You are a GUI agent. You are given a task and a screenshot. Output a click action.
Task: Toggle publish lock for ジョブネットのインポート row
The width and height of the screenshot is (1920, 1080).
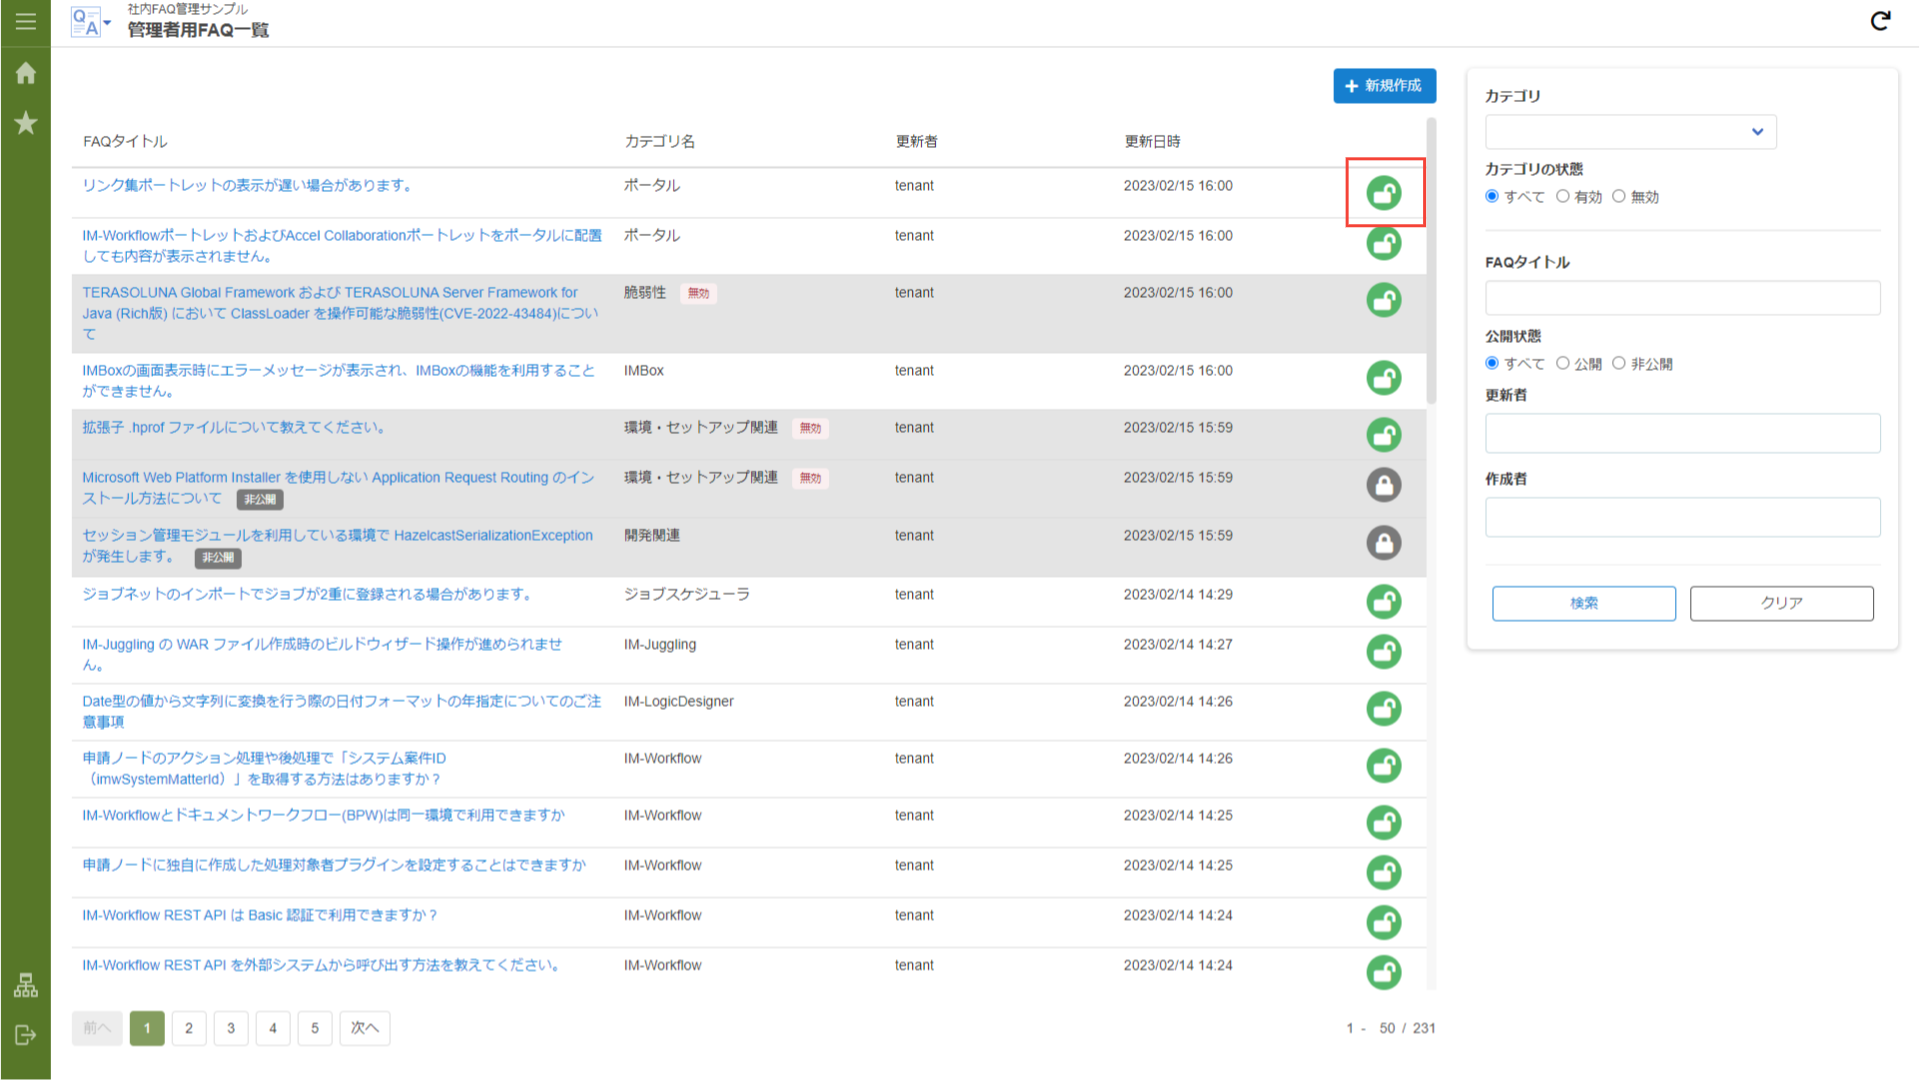pyautogui.click(x=1384, y=602)
